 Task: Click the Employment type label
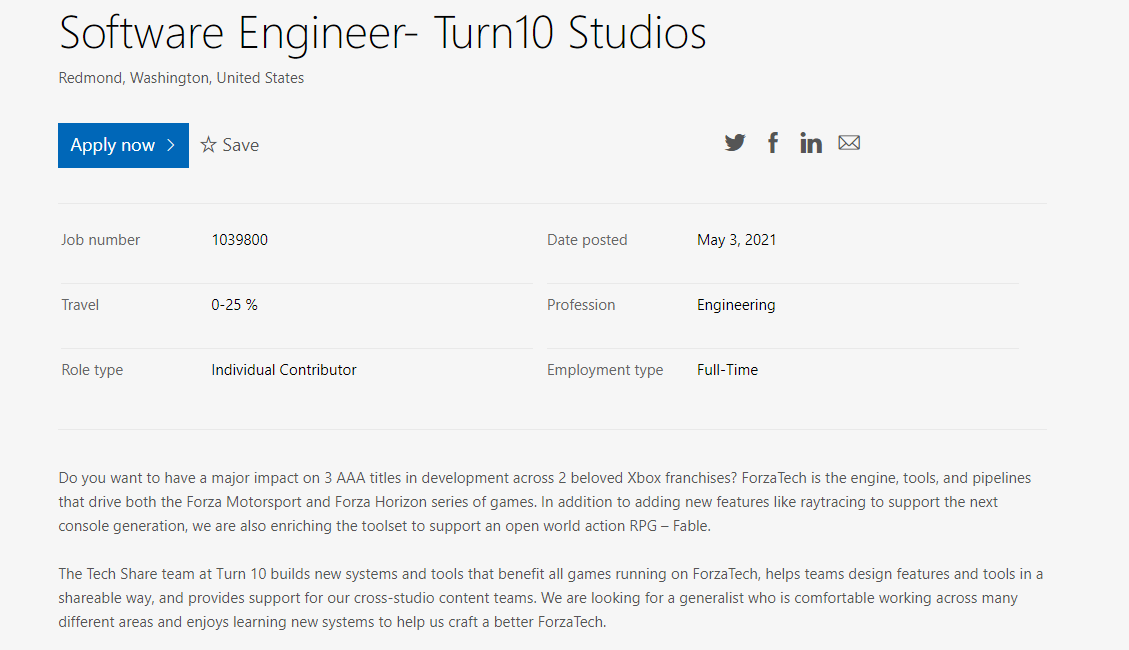pyautogui.click(x=605, y=370)
